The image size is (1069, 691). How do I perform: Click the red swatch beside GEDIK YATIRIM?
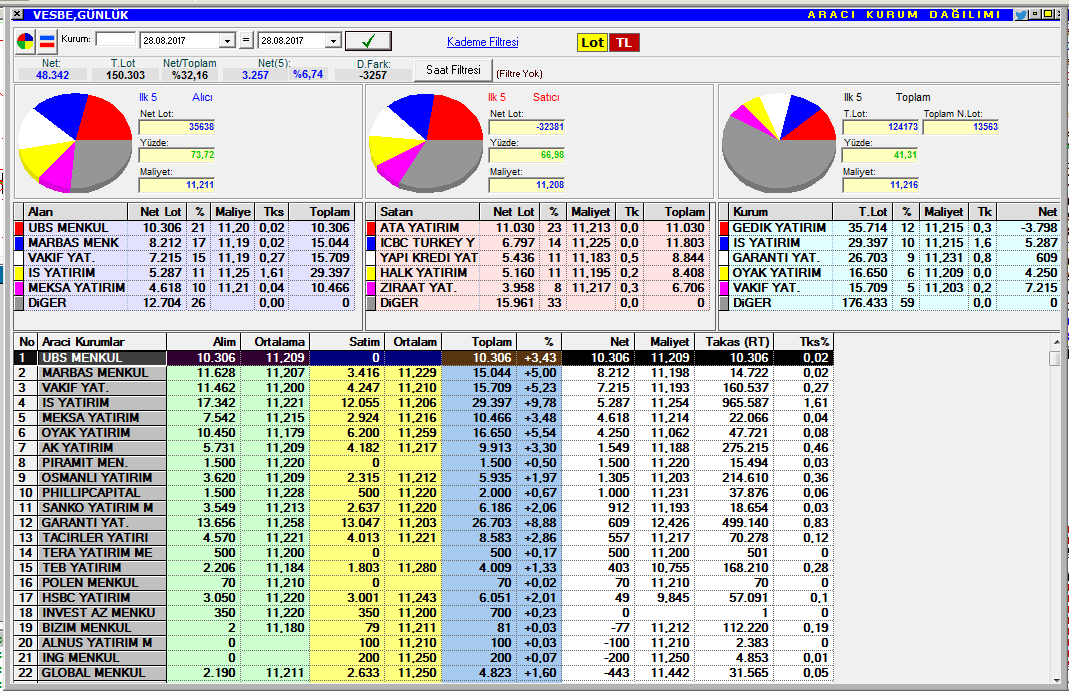[724, 228]
